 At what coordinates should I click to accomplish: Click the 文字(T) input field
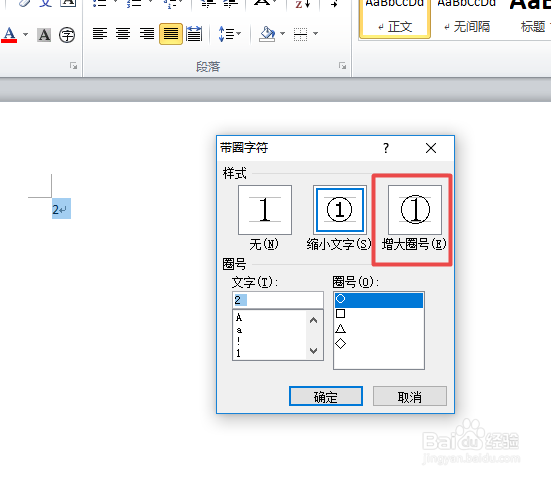point(278,300)
